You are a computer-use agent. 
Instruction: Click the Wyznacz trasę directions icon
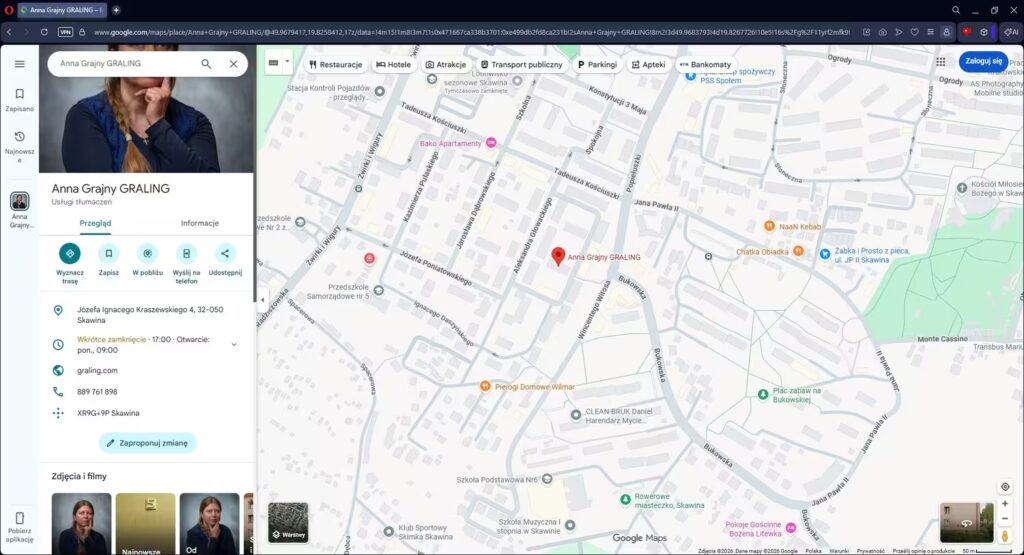70,253
